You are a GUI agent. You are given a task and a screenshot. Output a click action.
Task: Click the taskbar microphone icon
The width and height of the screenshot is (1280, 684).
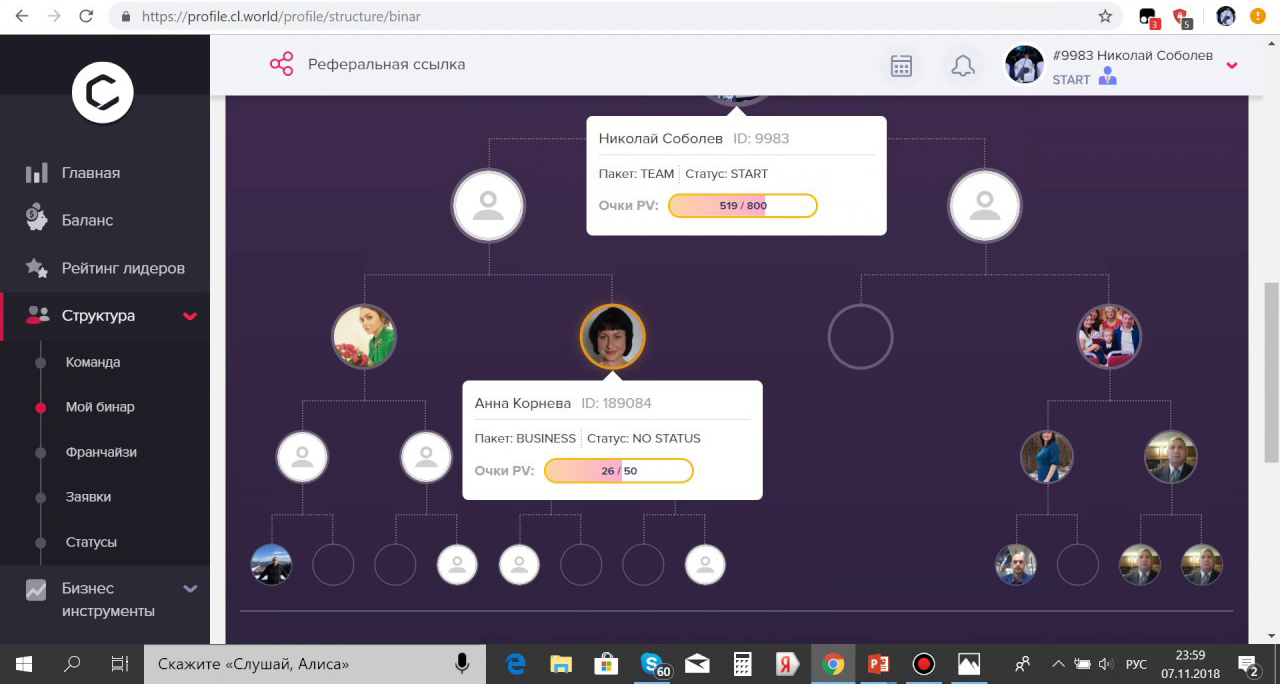coord(462,663)
